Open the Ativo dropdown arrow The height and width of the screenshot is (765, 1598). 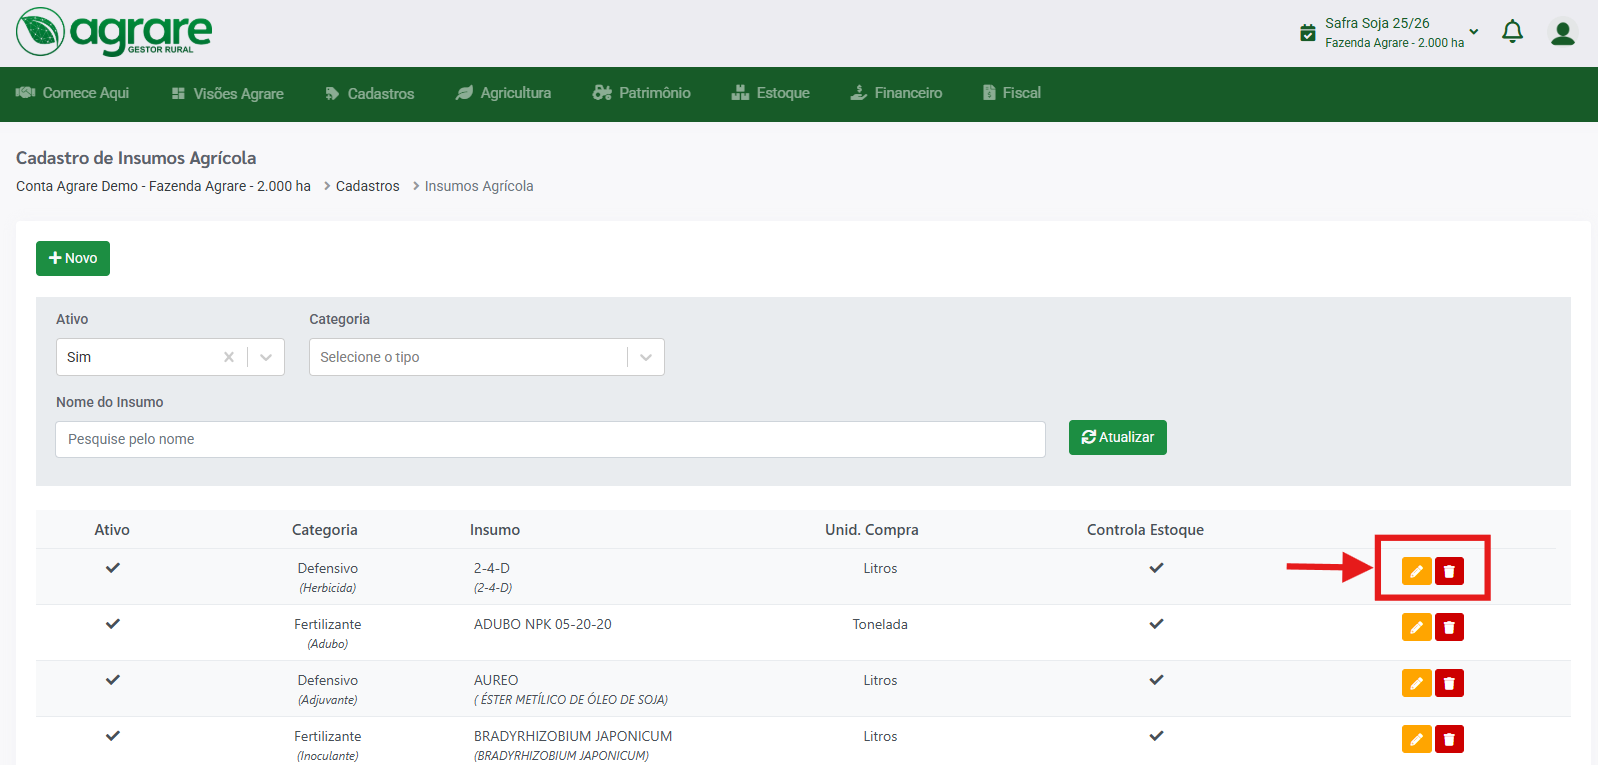click(266, 357)
